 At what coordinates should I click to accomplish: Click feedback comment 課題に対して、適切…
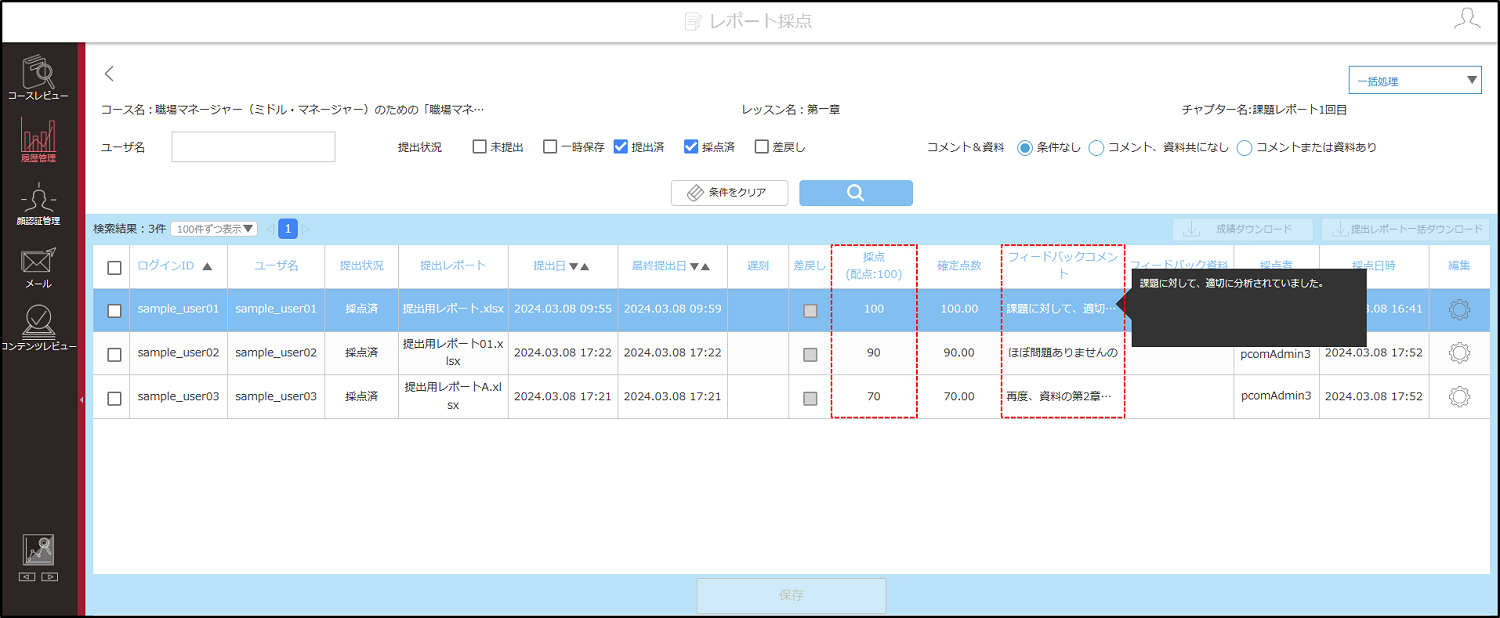[1059, 309]
